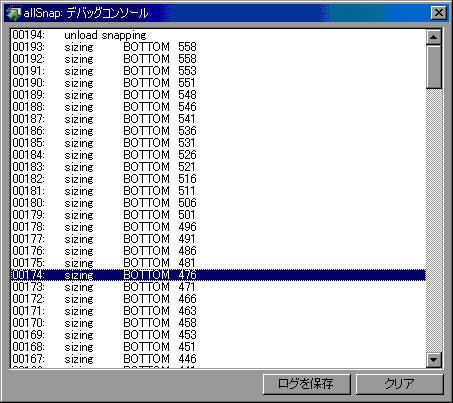Select log line 00186 BOTTOM 536
The height and width of the screenshot is (403, 453).
click(x=218, y=131)
